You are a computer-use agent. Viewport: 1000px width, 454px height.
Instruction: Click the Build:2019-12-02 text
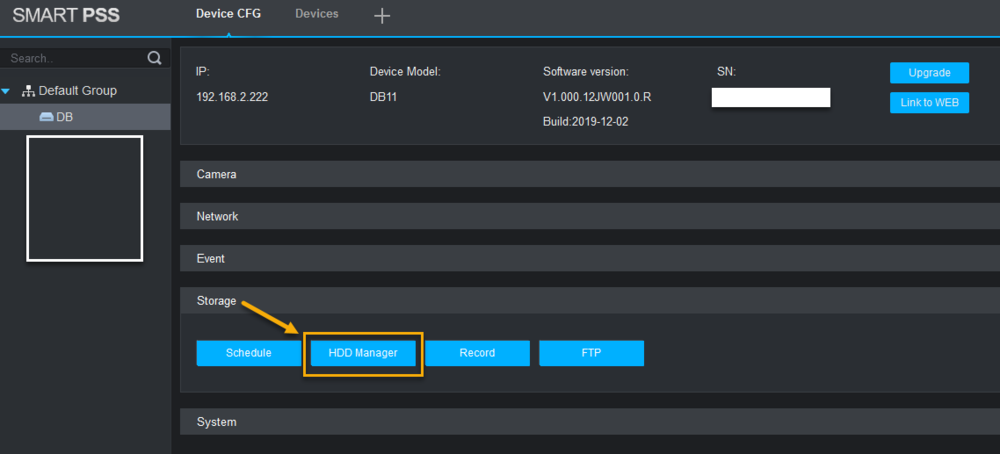585,121
